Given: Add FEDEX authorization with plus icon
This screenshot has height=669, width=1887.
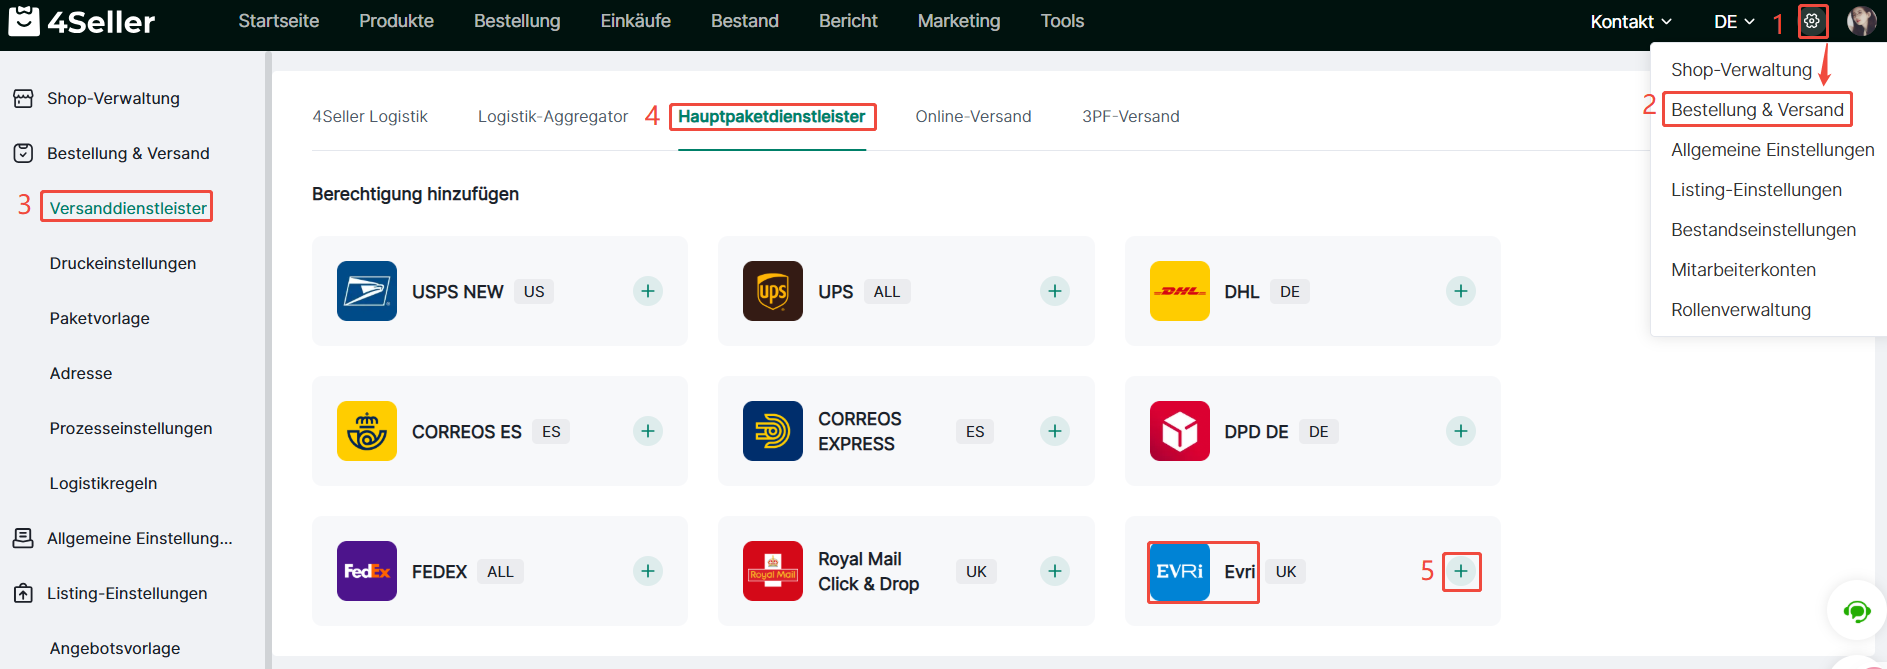Looking at the screenshot, I should (x=648, y=571).
